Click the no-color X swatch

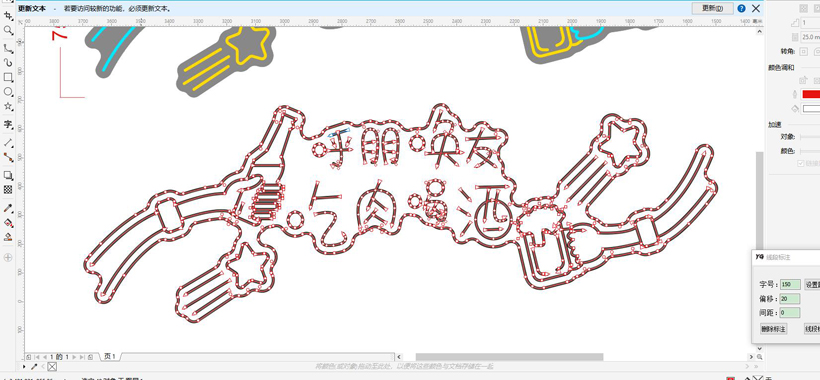point(51,367)
